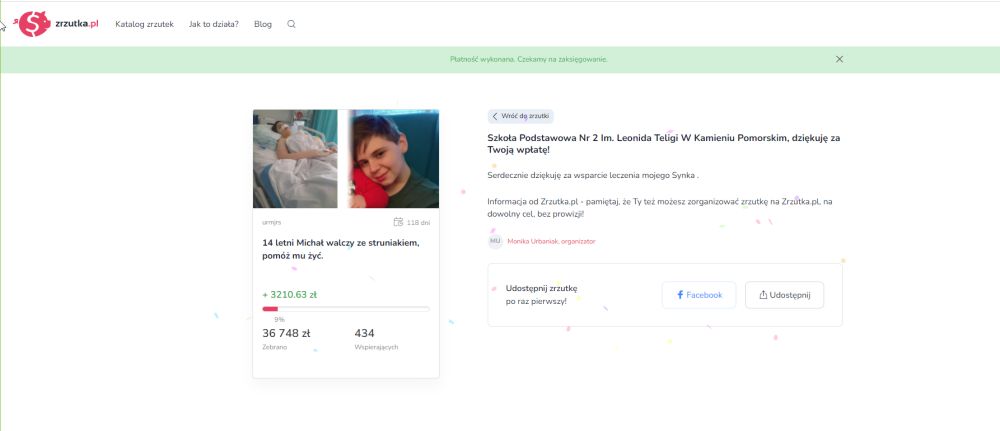The image size is (1000, 431).
Task: Click the 9% fundraising progress bar
Action: pyautogui.click(x=346, y=309)
